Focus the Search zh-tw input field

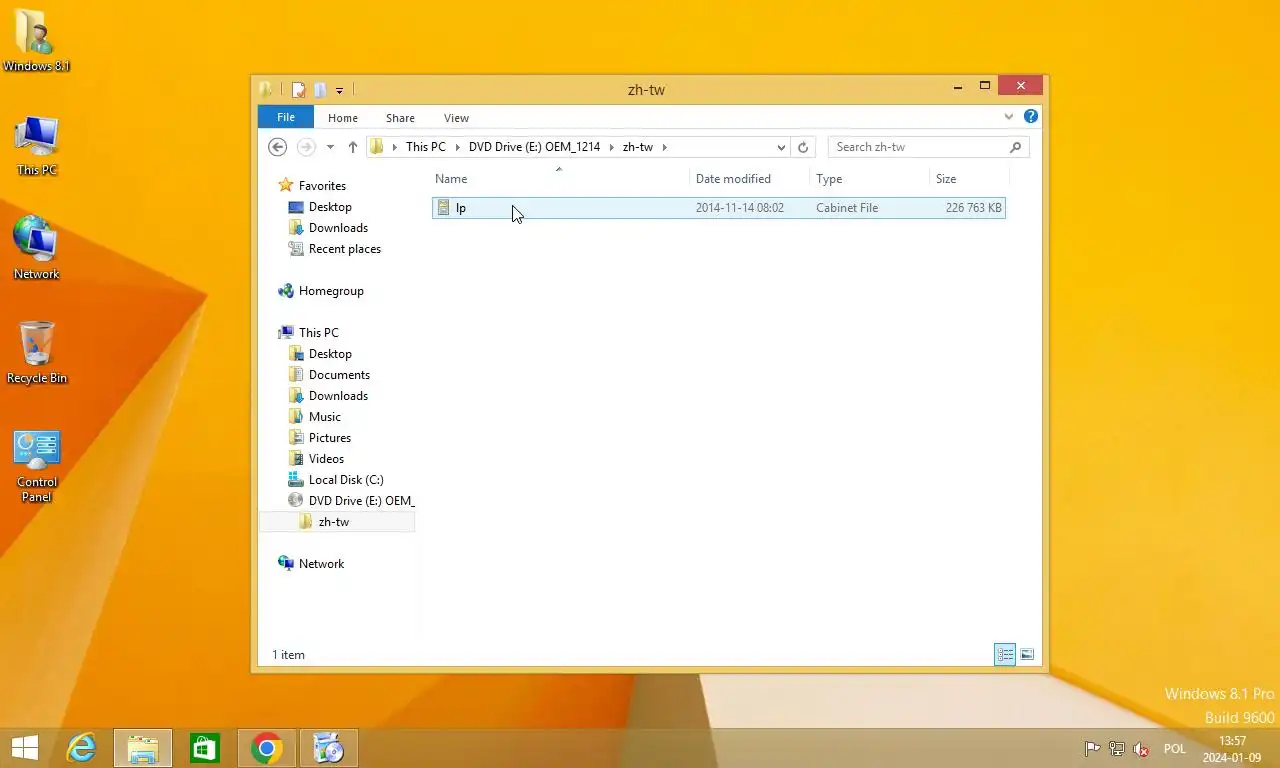pos(928,147)
